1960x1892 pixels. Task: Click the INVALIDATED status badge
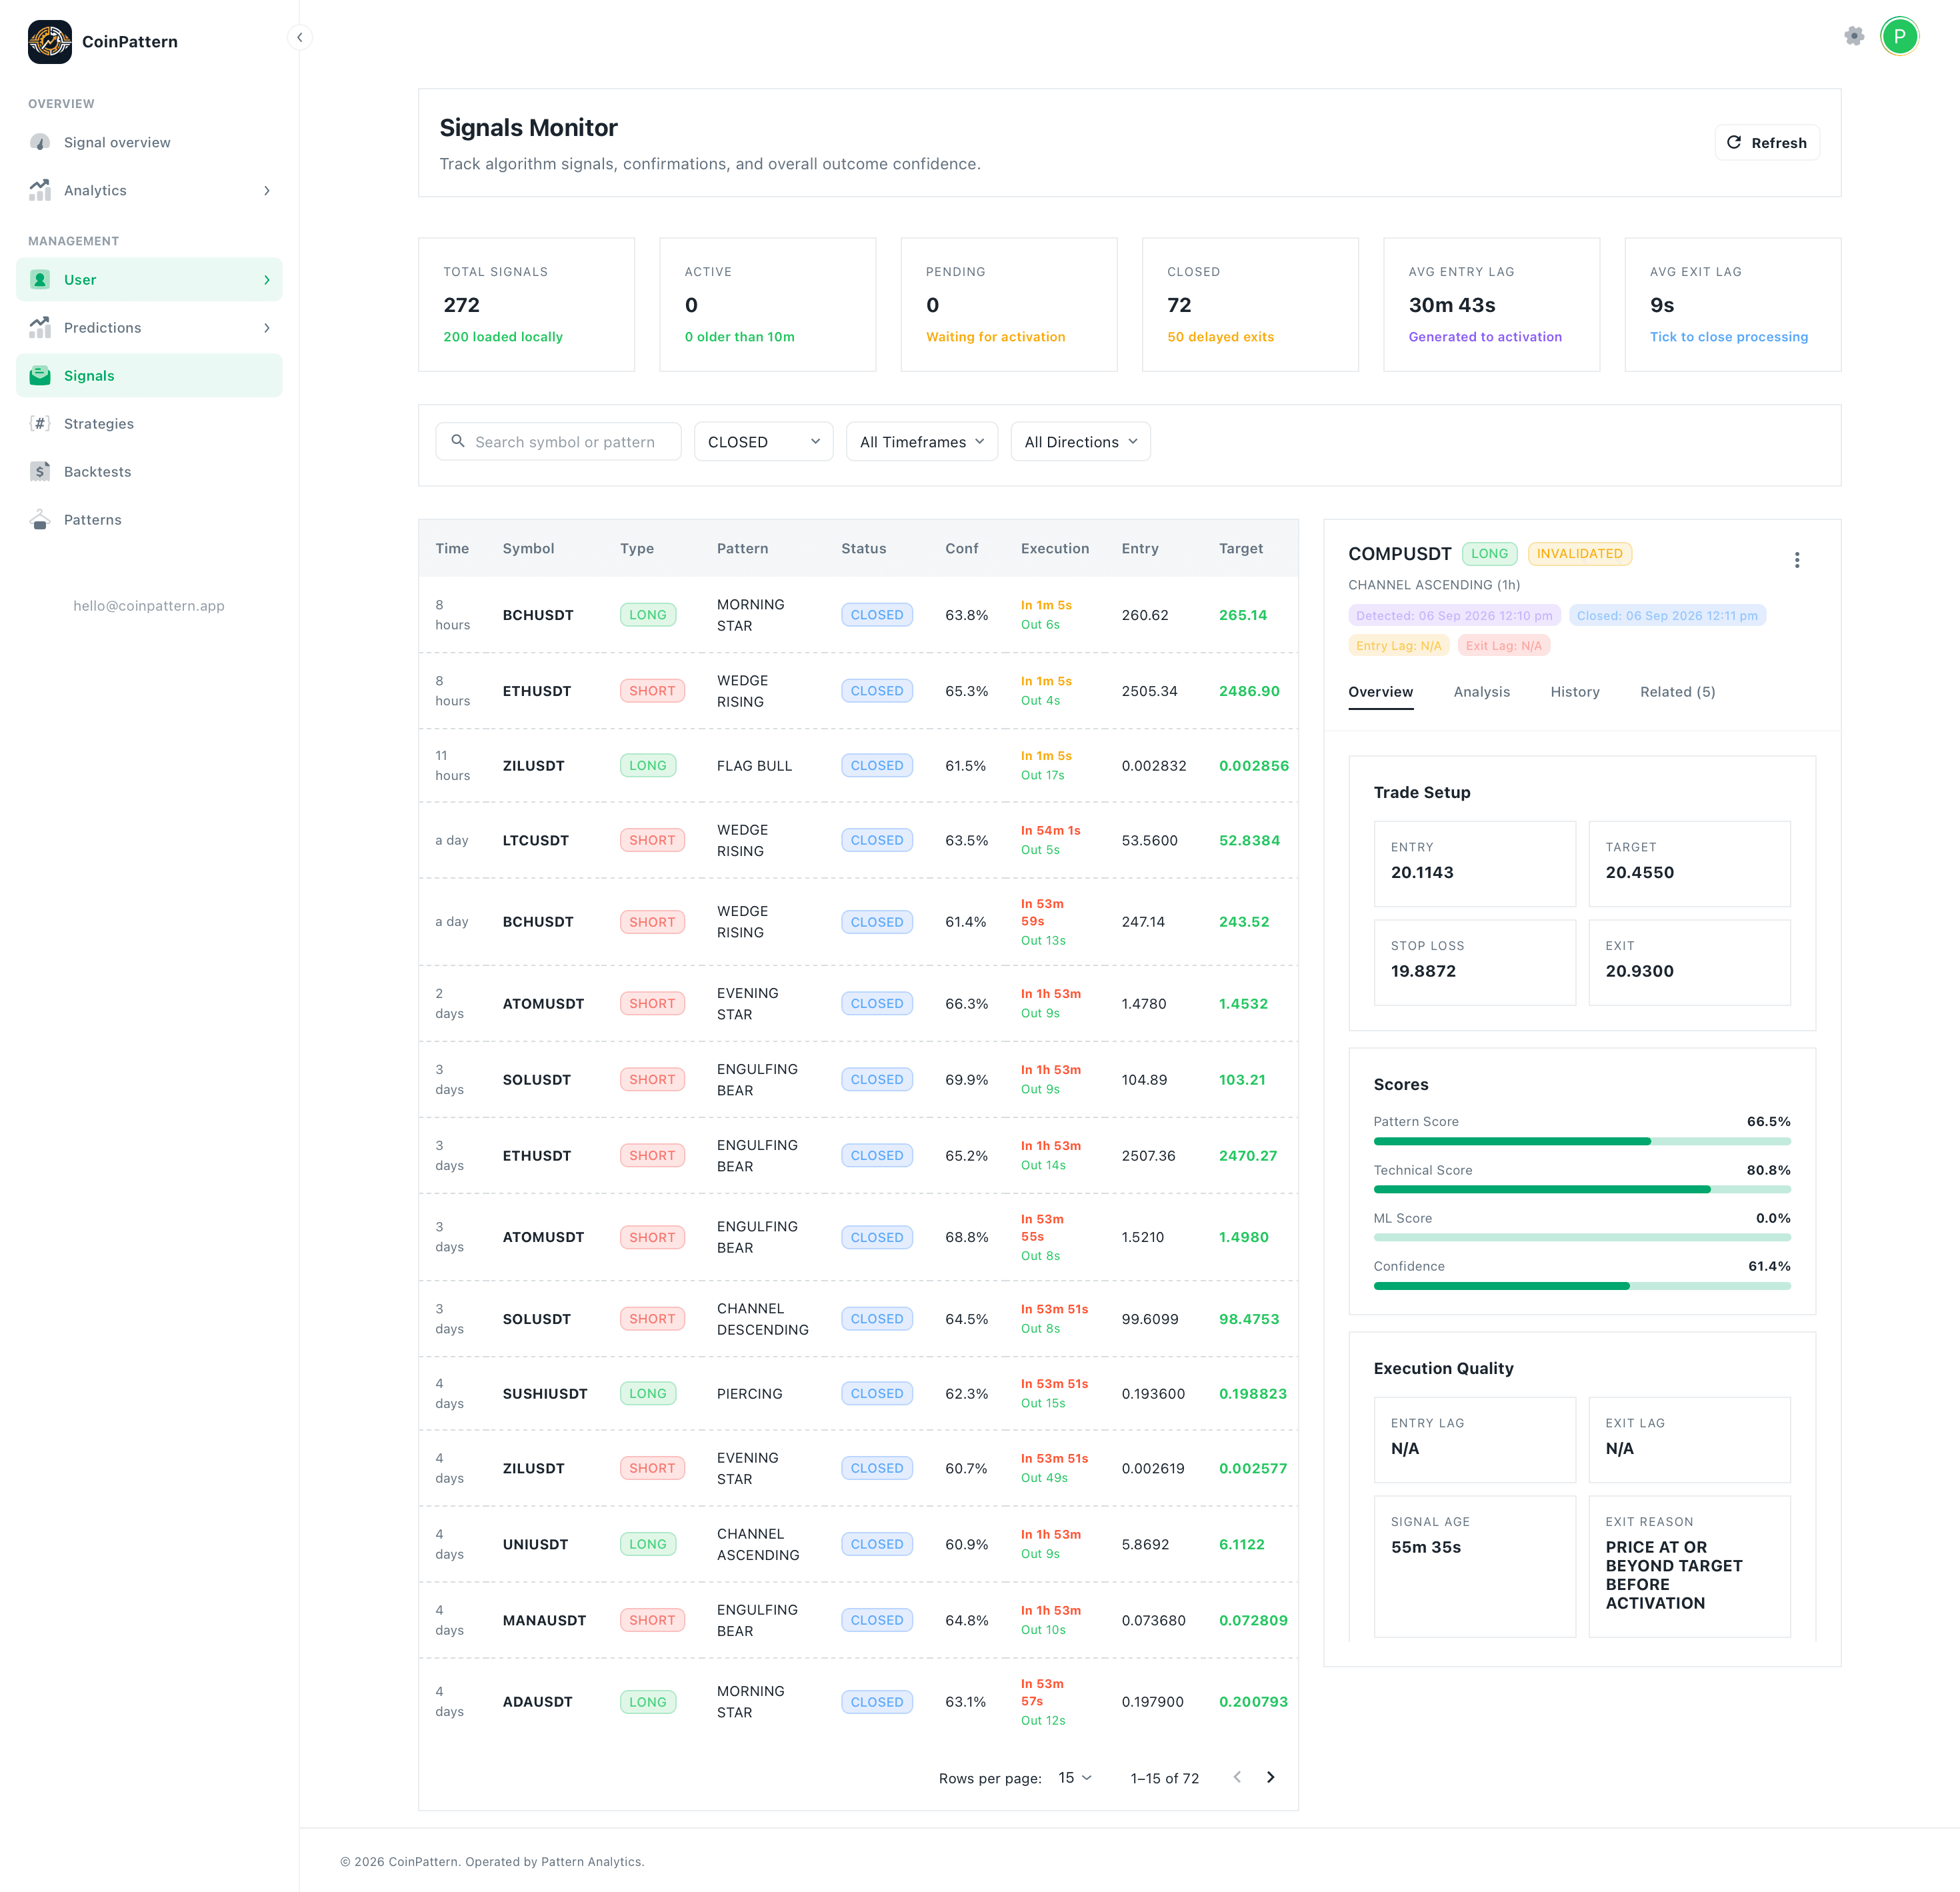point(1579,554)
